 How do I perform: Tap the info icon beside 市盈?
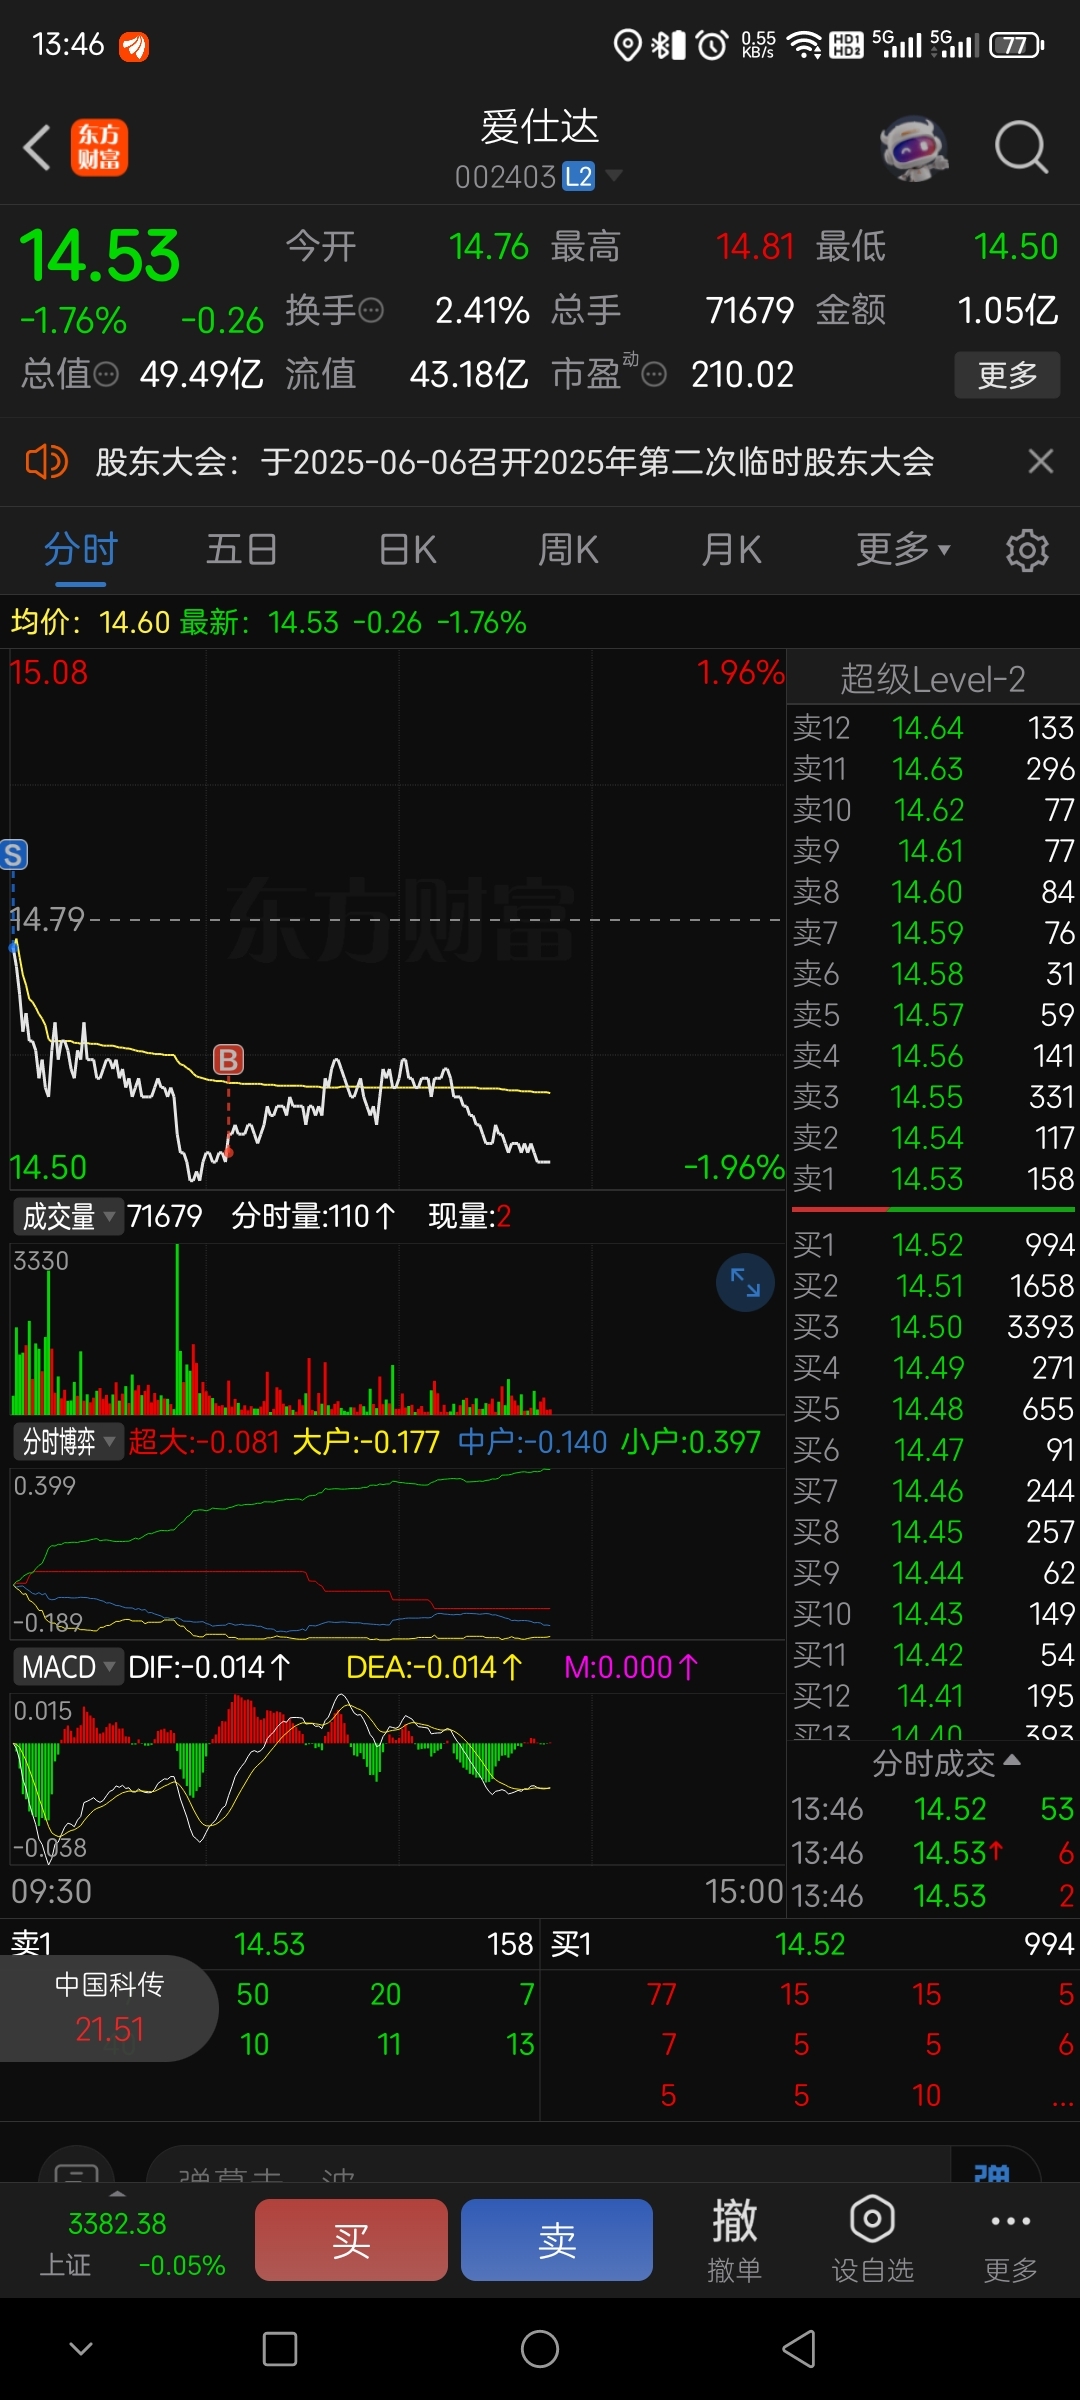click(654, 375)
